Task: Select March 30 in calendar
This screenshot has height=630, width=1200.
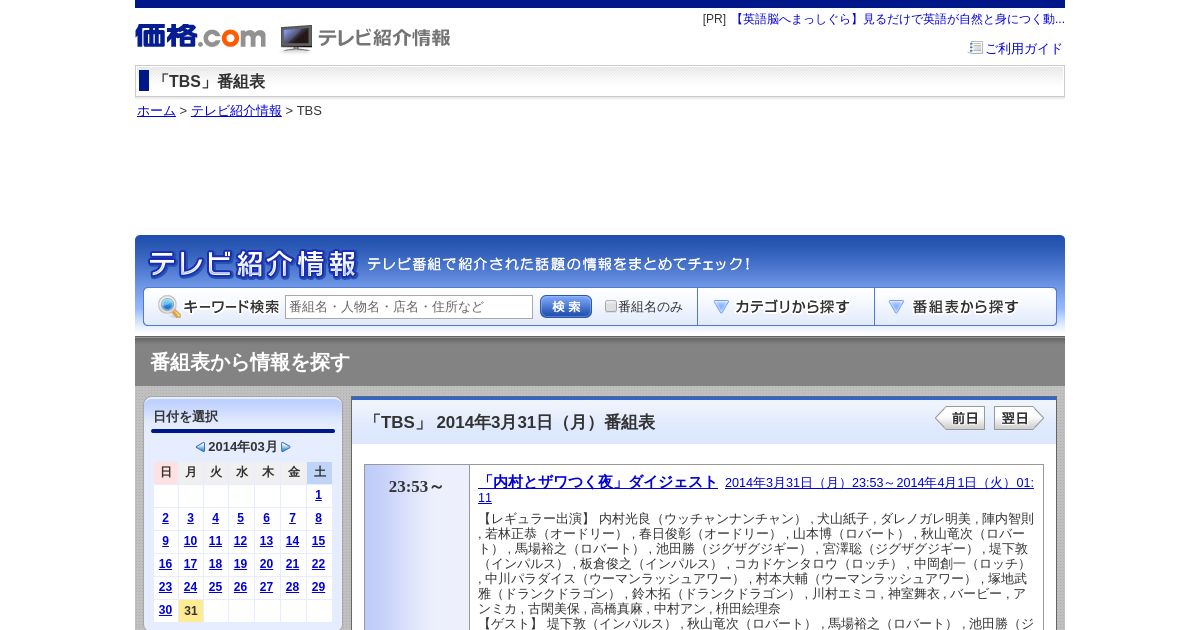Action: 165,610
